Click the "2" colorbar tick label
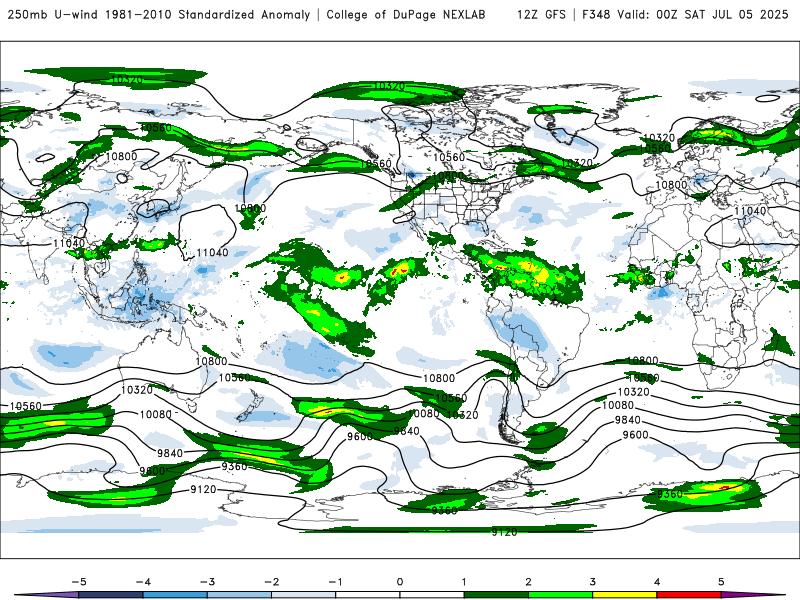This screenshot has width=800, height=600. pyautogui.click(x=529, y=582)
